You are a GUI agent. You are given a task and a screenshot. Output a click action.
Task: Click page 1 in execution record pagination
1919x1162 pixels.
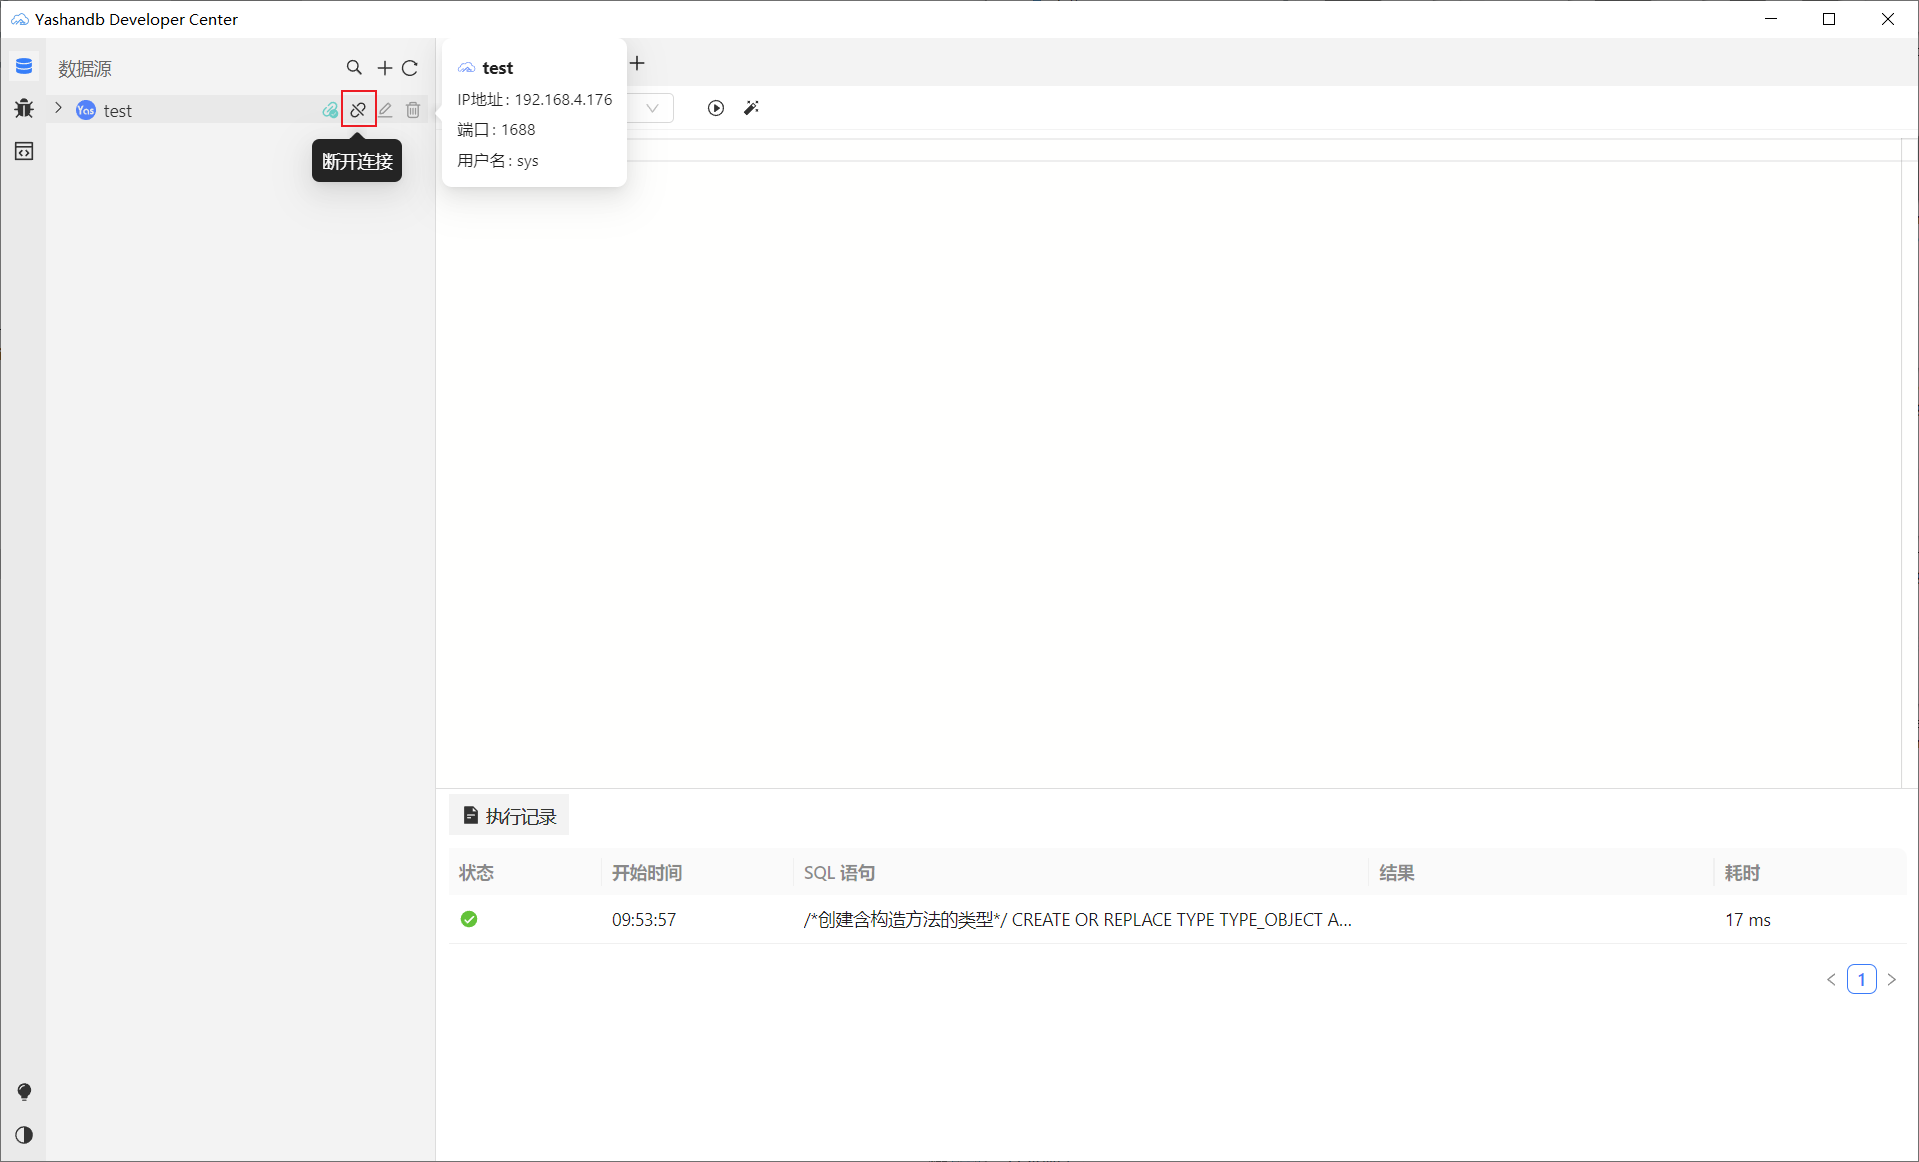[x=1861, y=979]
